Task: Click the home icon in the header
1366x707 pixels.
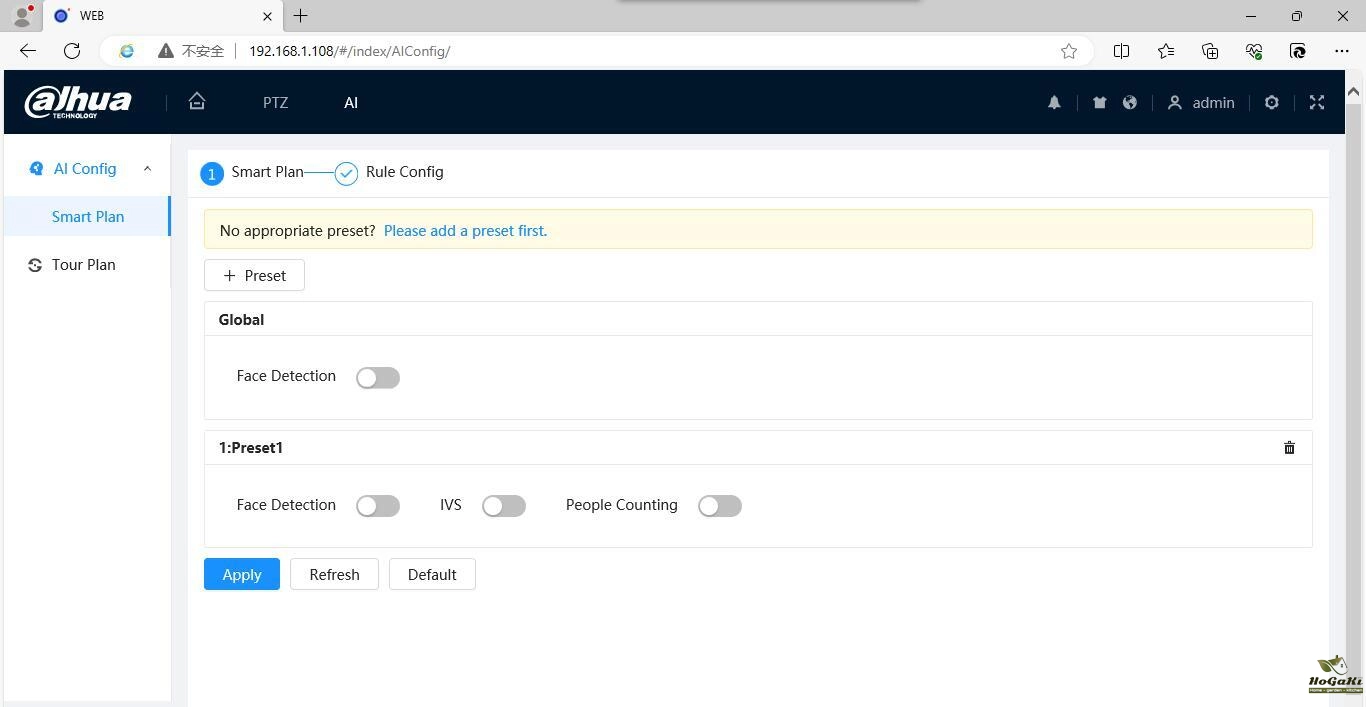Action: click(x=197, y=102)
